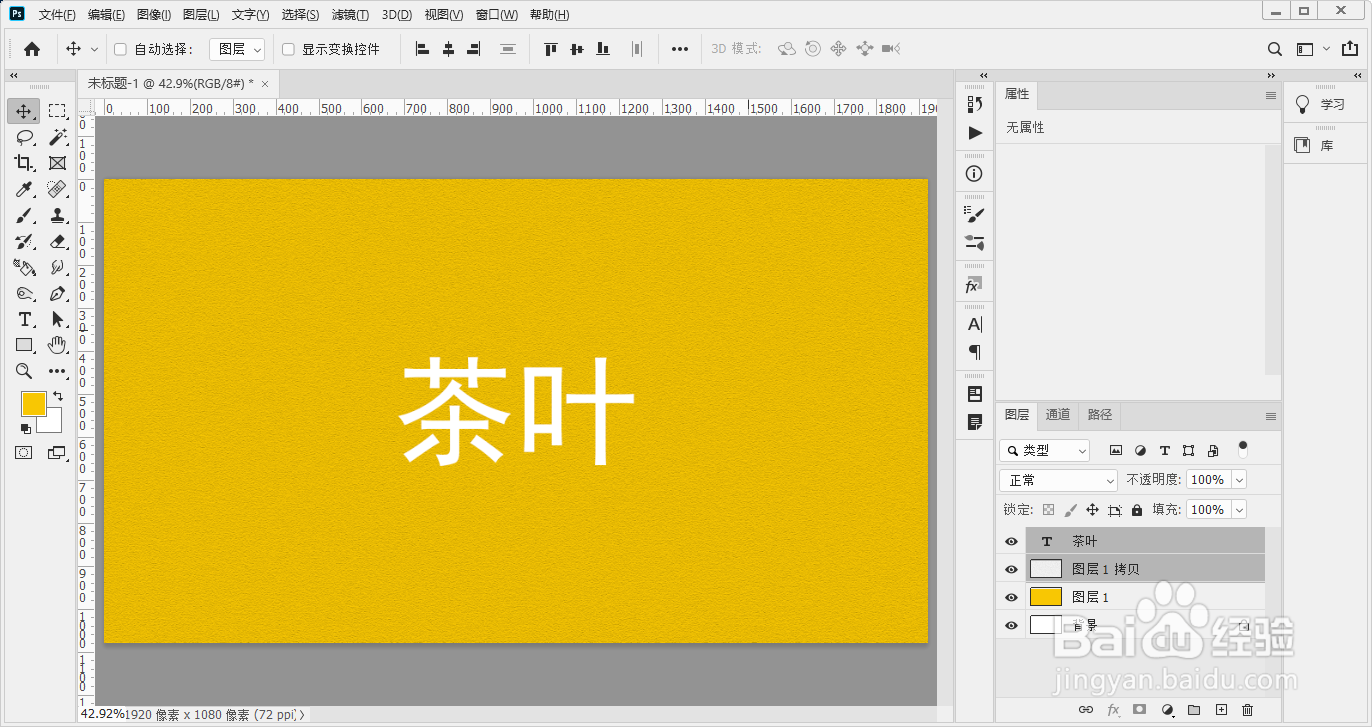Open the 图像(I) menu
This screenshot has width=1372, height=727.
[x=154, y=15]
